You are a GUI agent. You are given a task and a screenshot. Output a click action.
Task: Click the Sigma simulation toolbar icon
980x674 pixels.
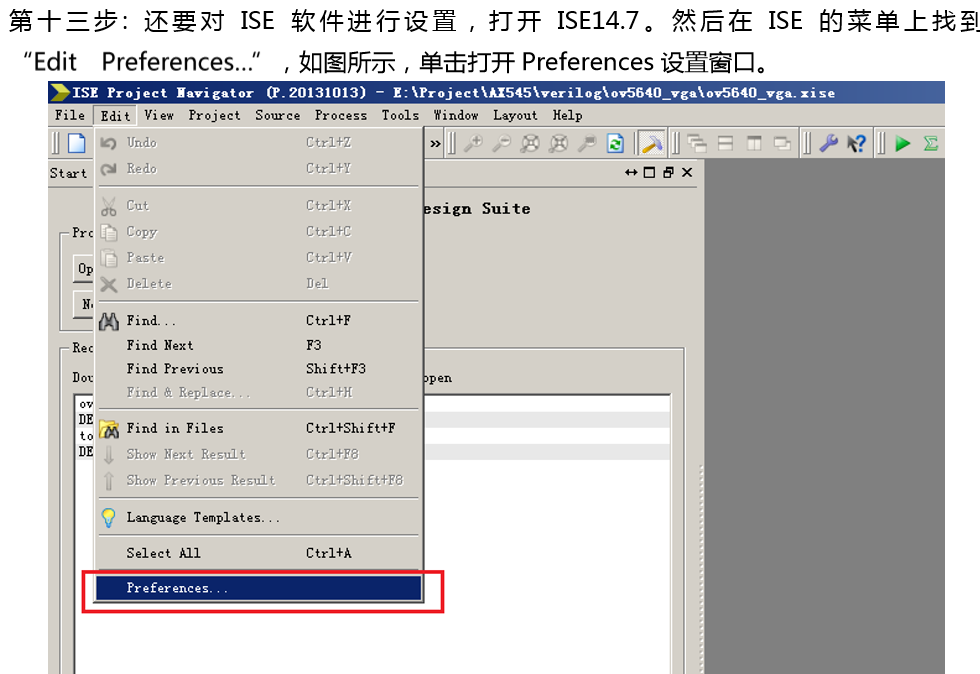coord(930,143)
